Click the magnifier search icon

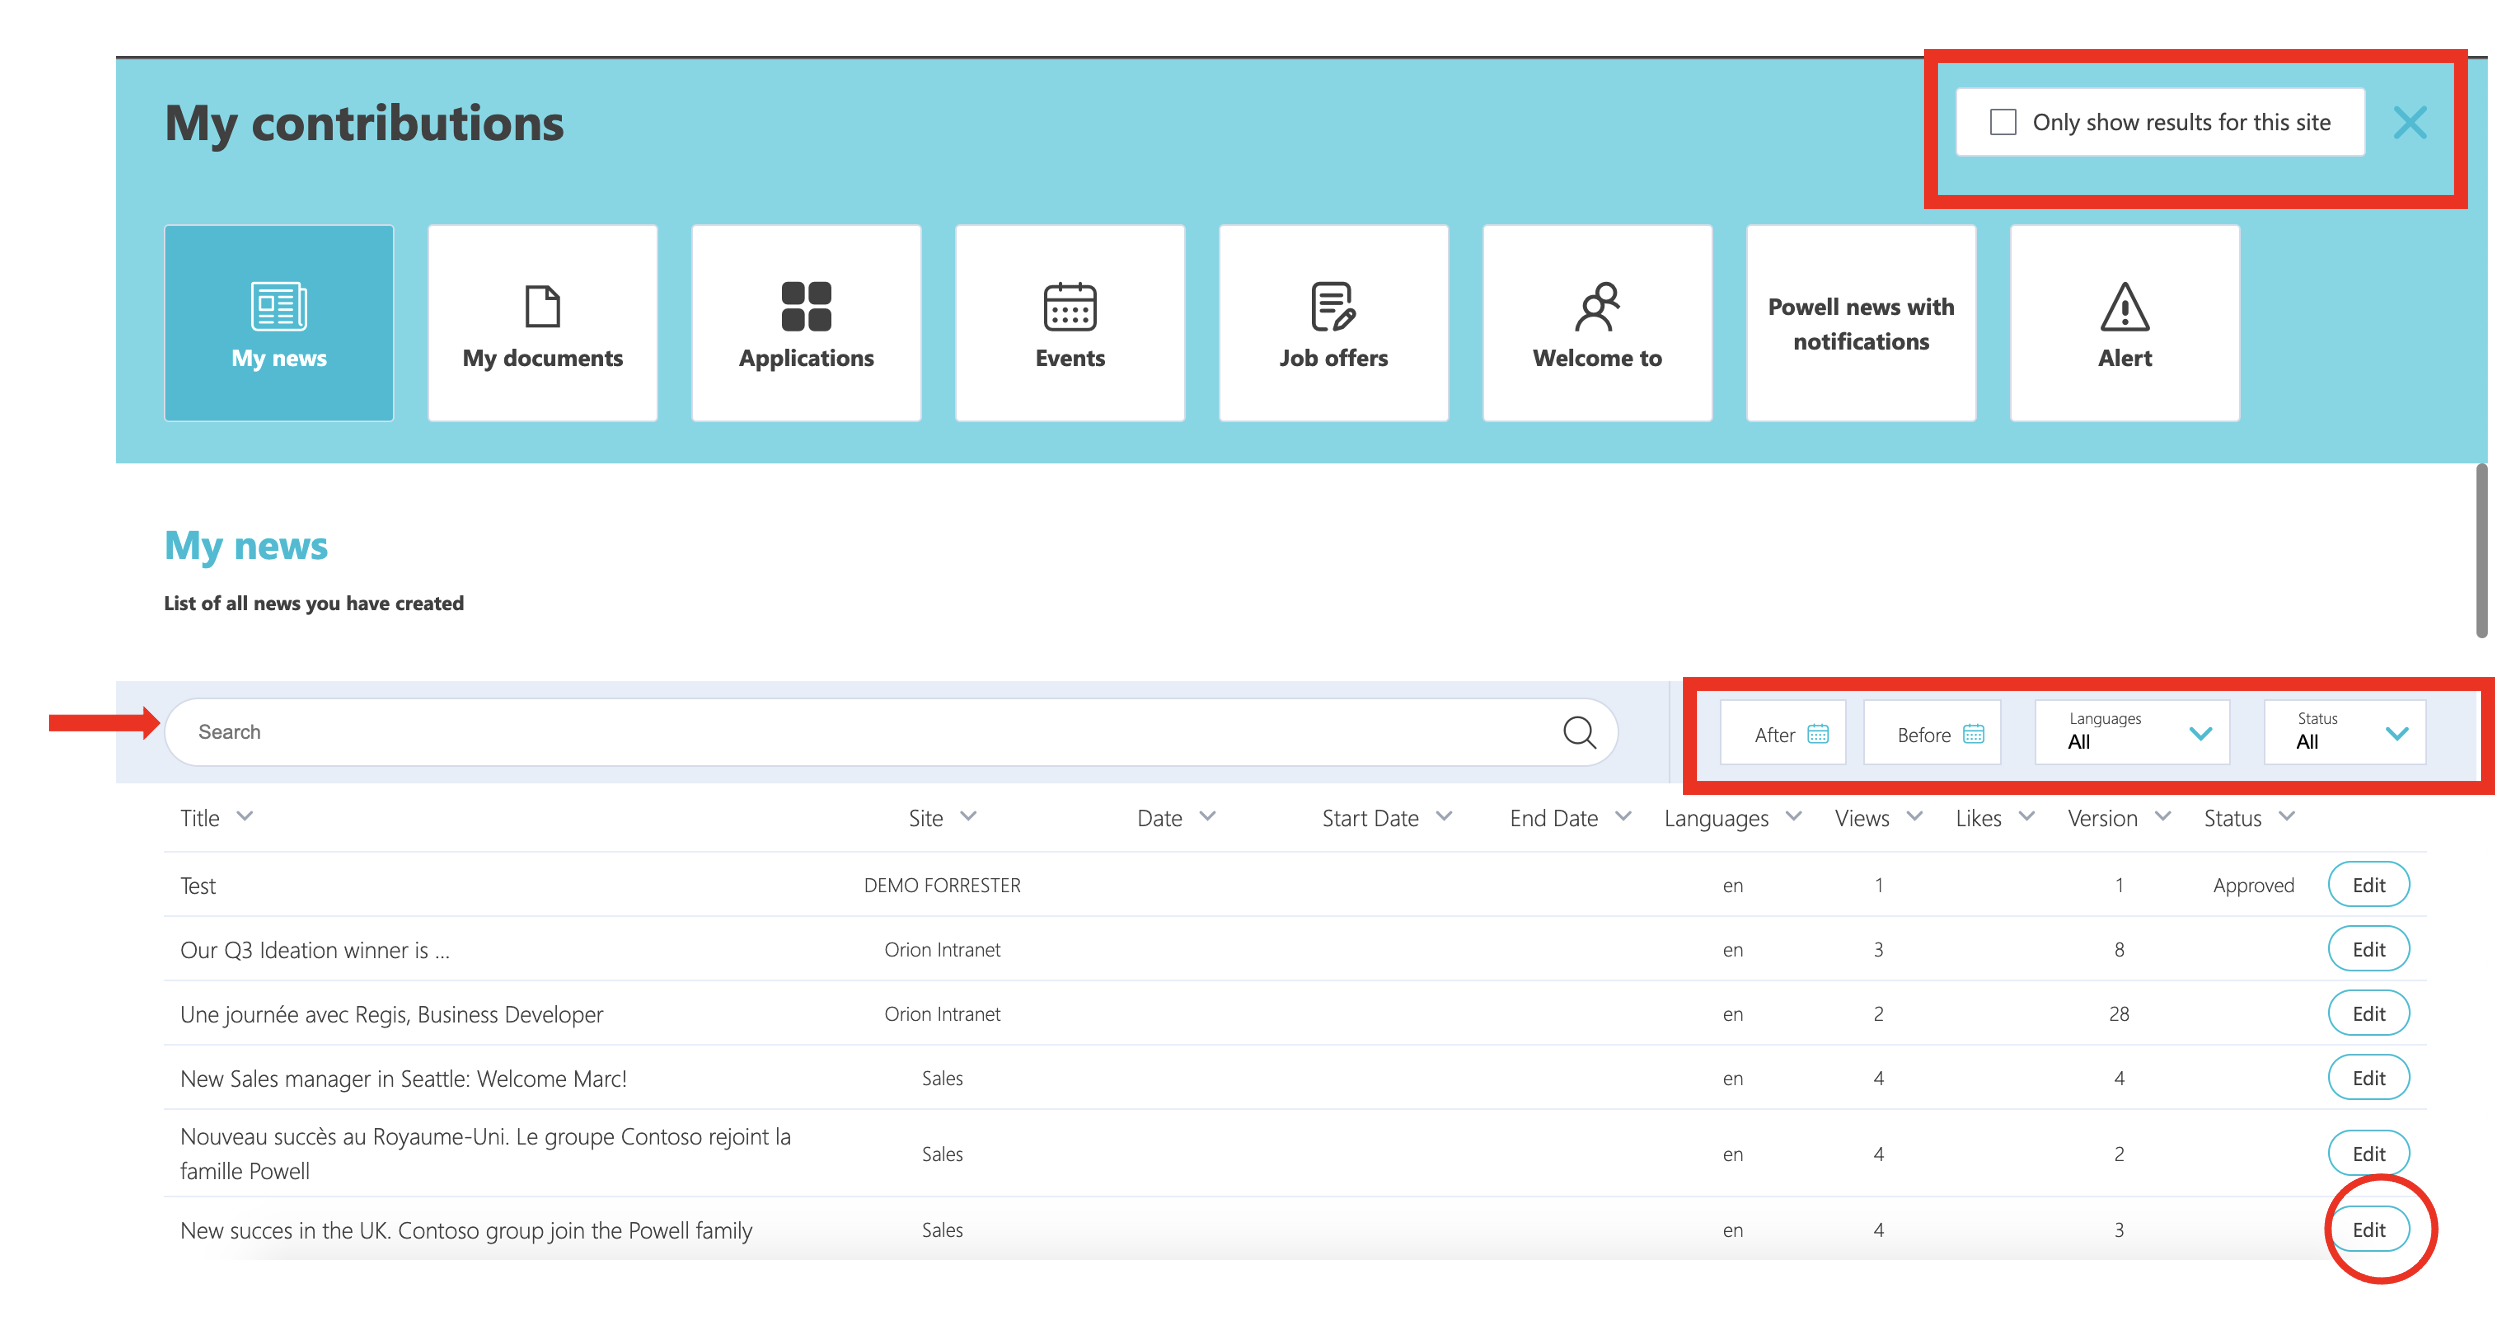pos(1580,732)
